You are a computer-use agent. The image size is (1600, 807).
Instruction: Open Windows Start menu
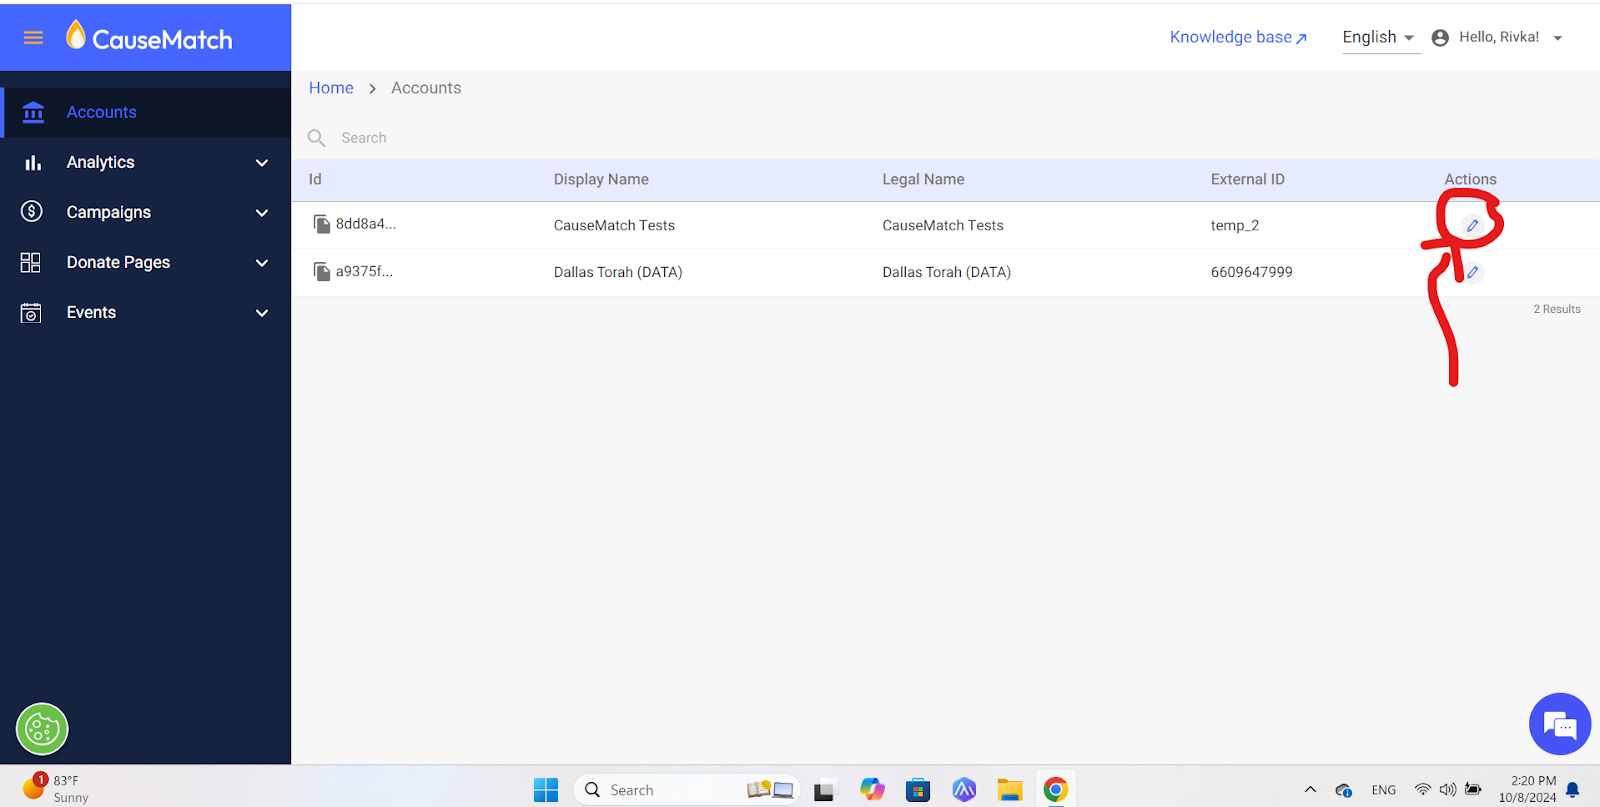(546, 790)
